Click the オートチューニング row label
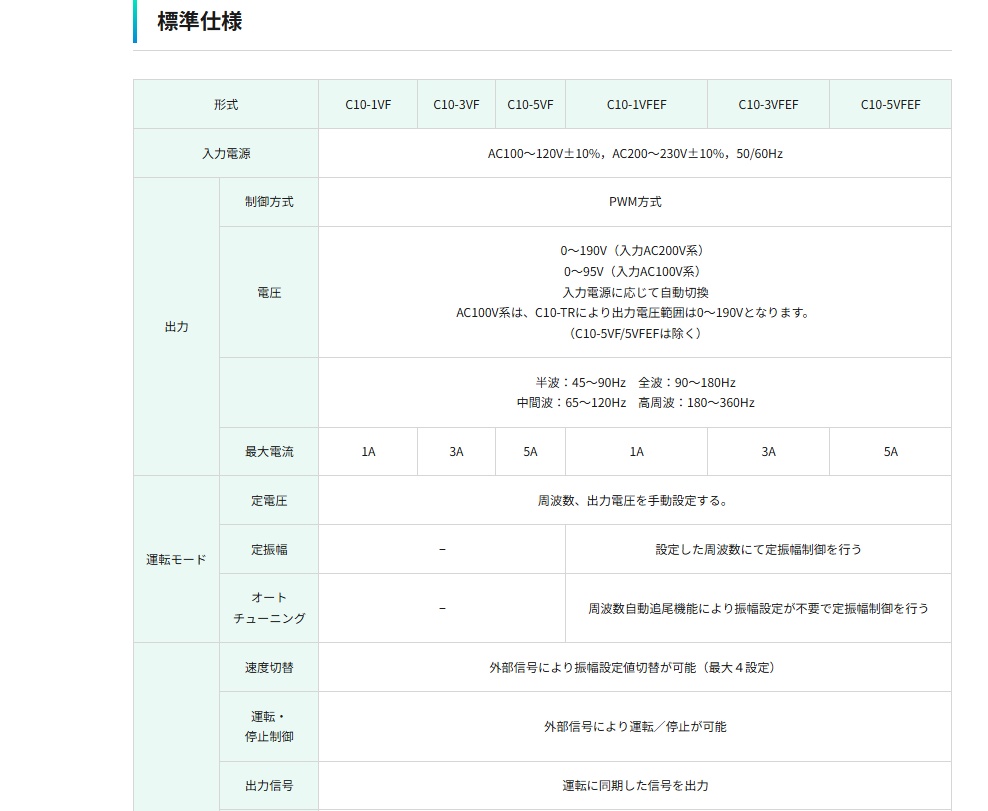Viewport: 988px width, 811px height. [269, 608]
